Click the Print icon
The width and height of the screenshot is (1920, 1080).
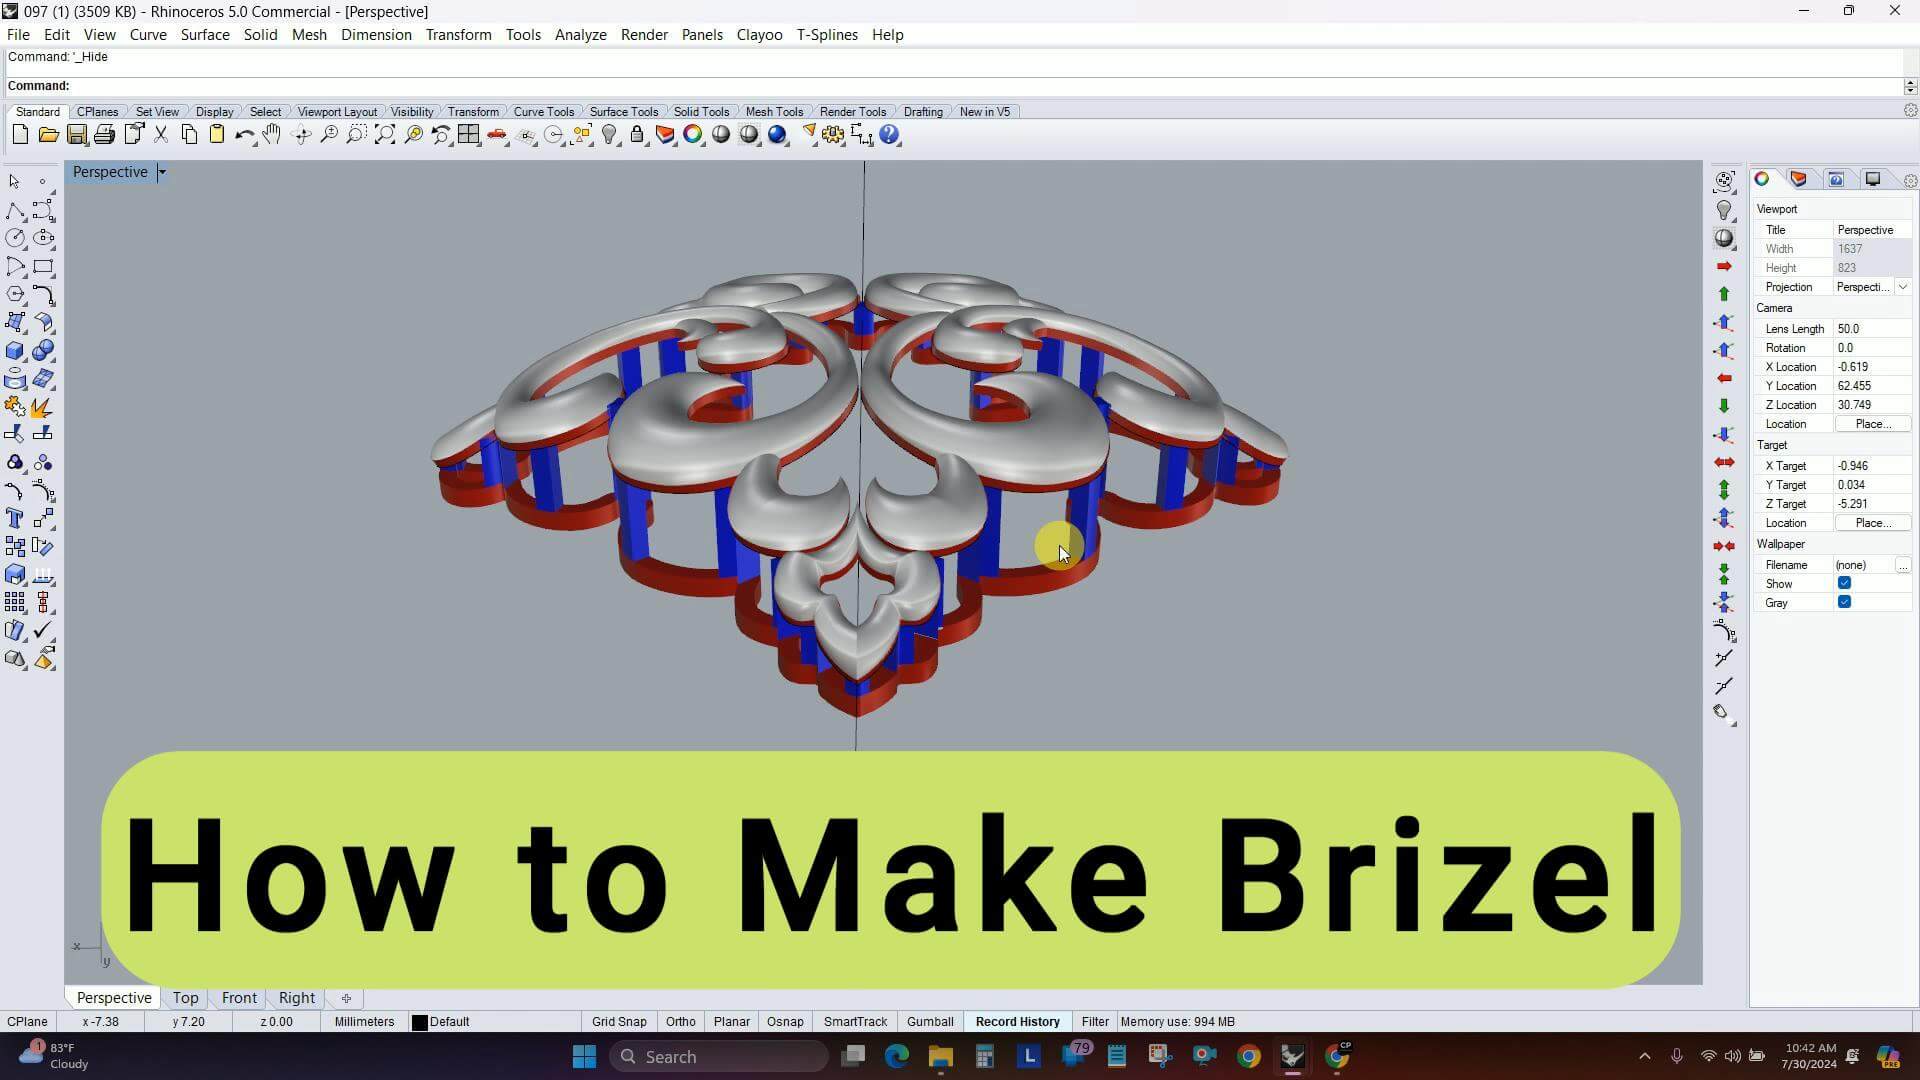pos(104,135)
